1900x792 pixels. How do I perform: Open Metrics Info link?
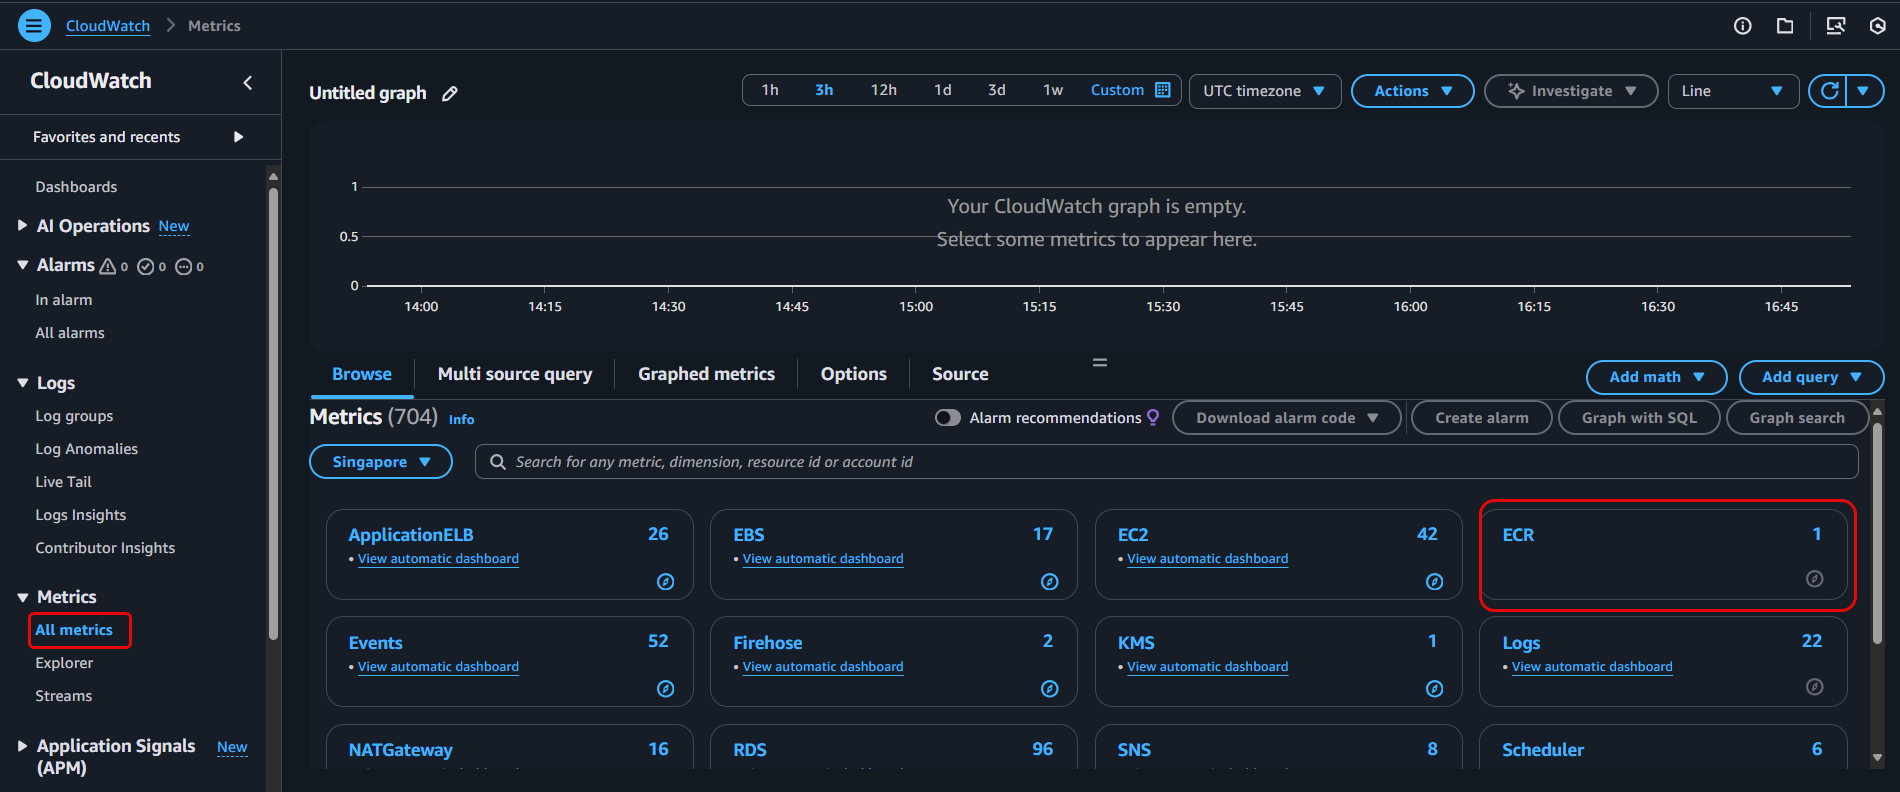point(461,420)
